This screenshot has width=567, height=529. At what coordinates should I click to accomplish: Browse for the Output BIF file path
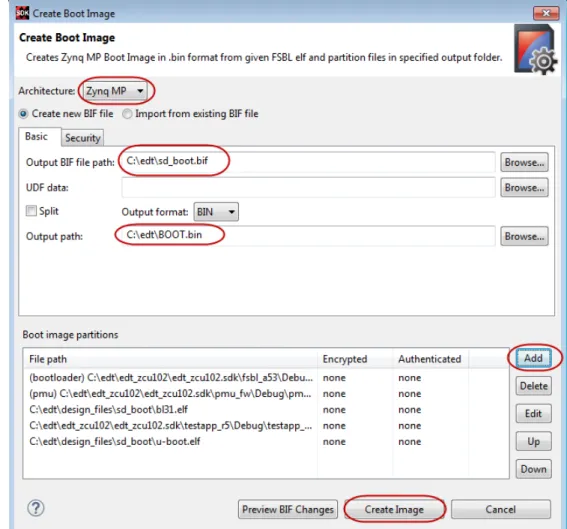click(x=524, y=162)
